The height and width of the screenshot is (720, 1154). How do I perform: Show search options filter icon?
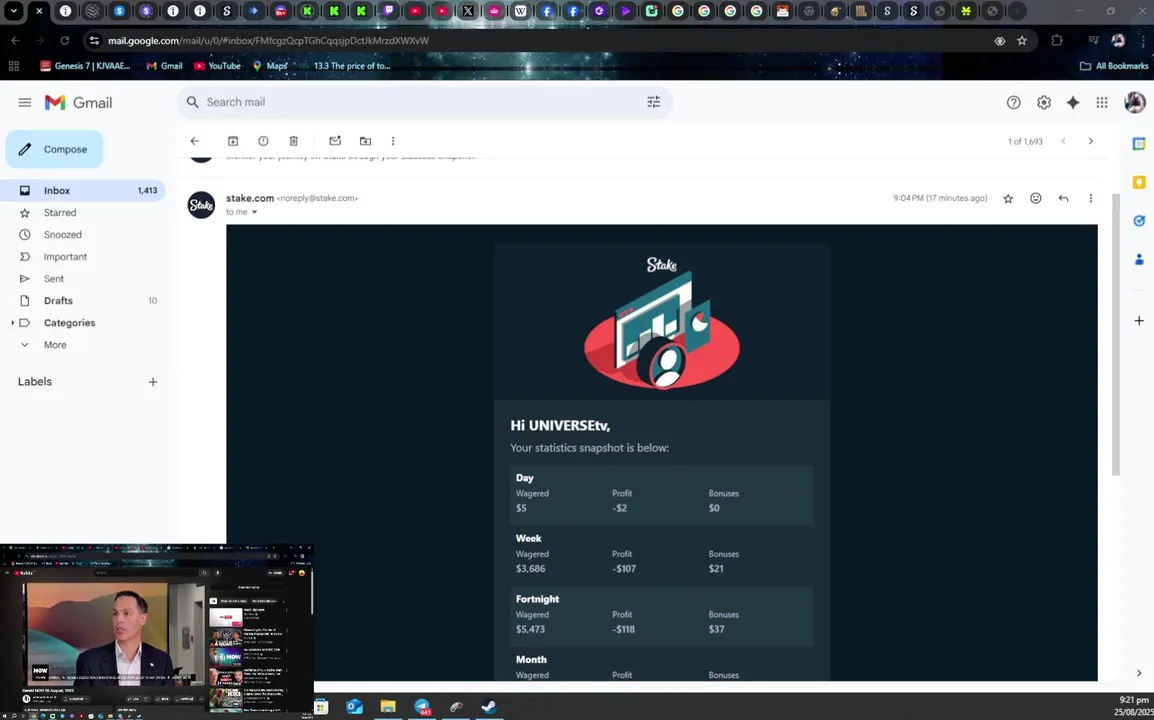tap(654, 102)
